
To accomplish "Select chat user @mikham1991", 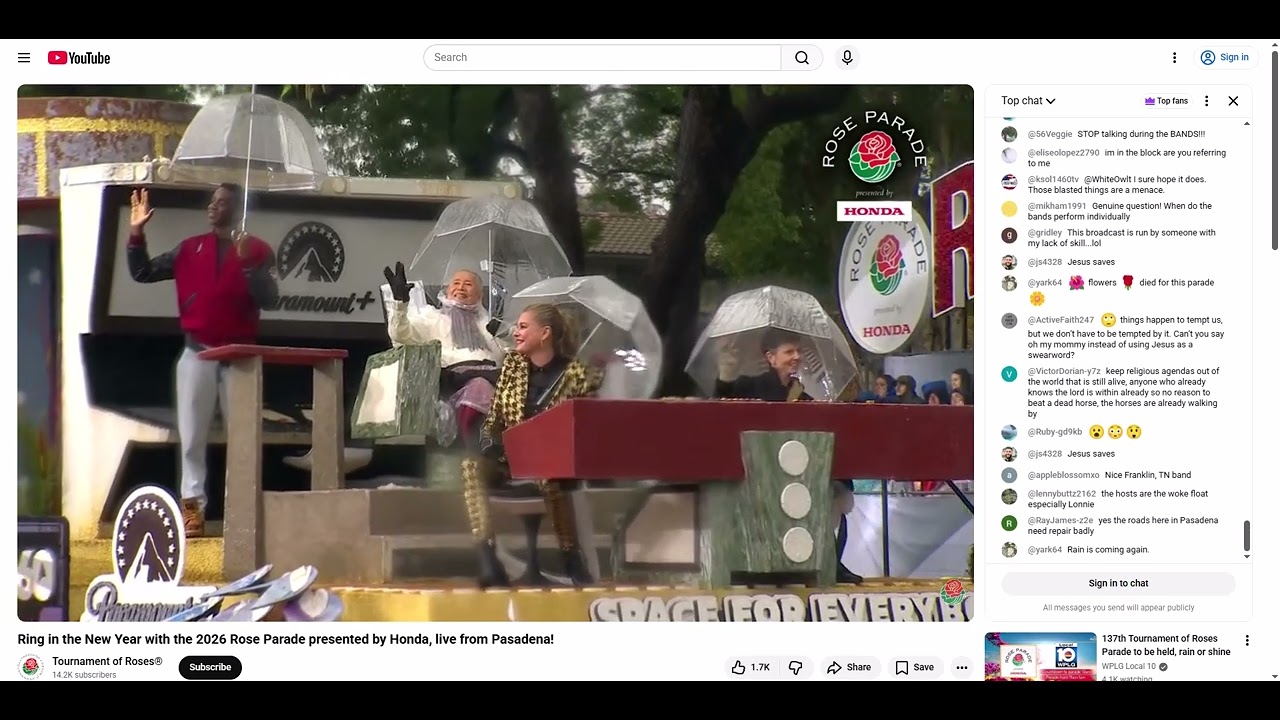I will 1056,206.
